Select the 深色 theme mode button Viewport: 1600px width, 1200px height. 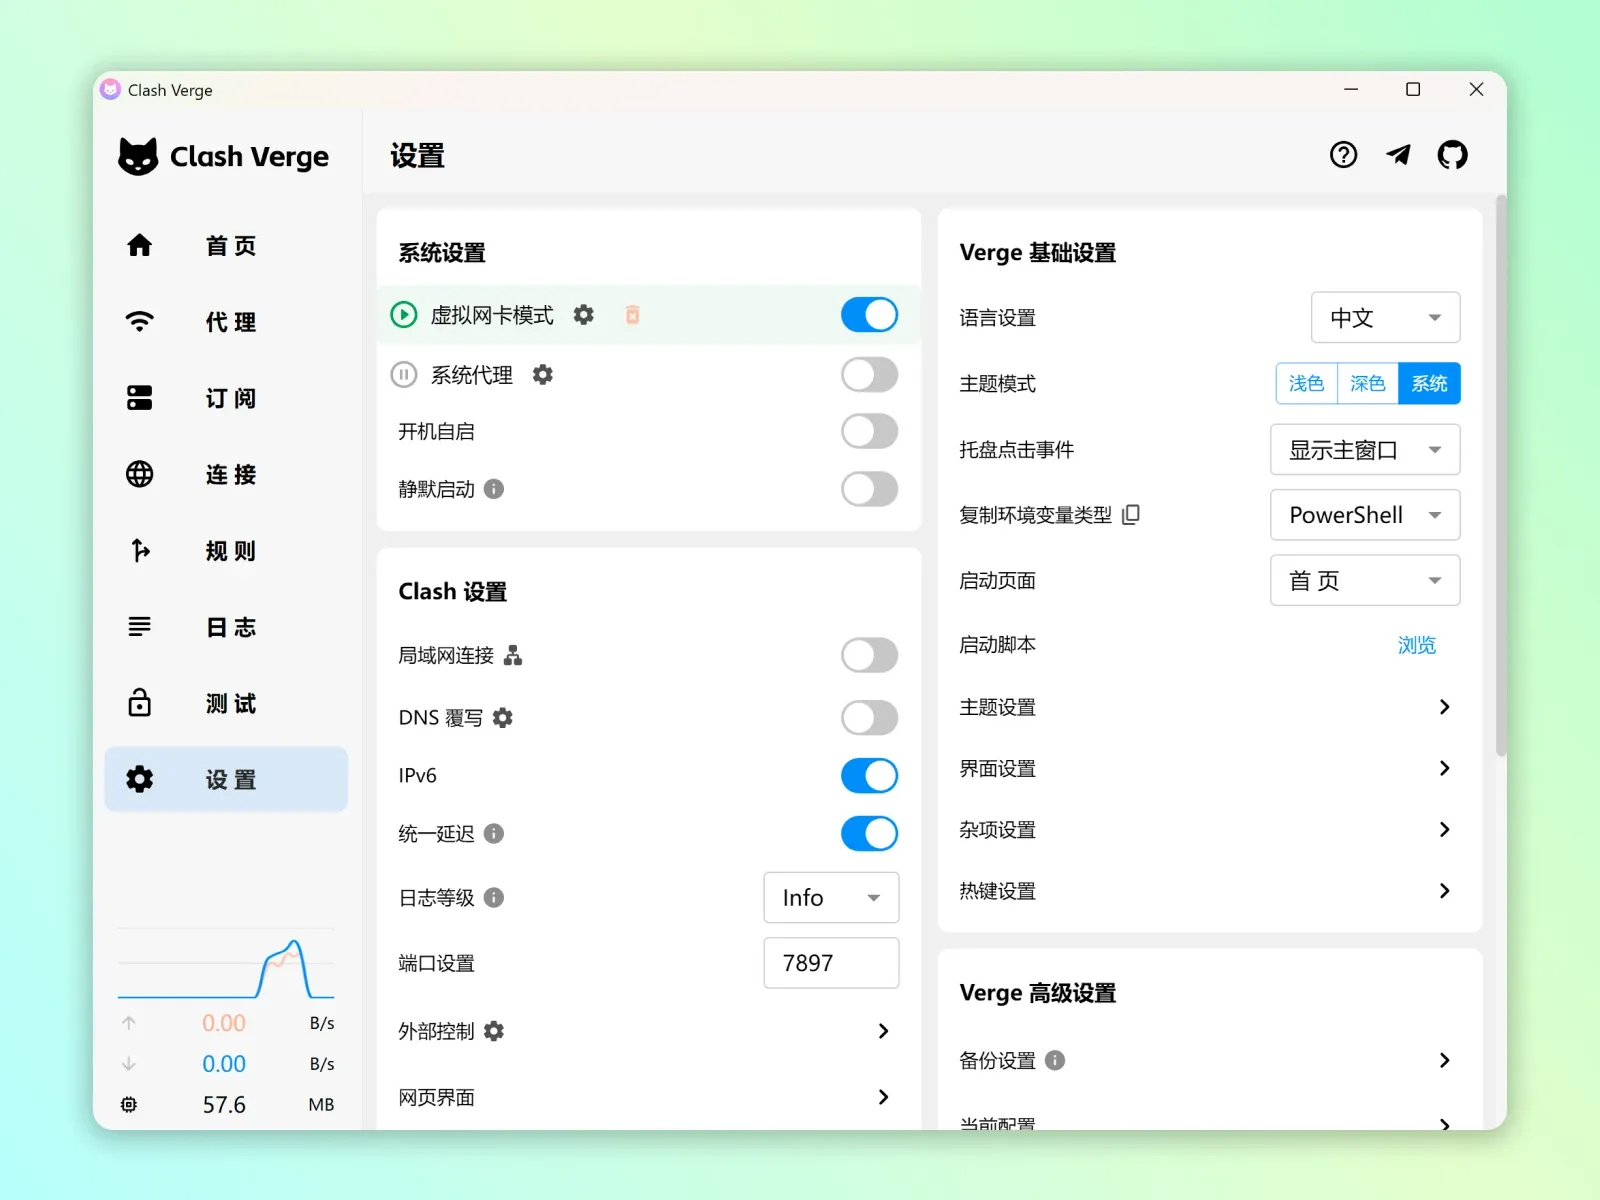coord(1367,383)
